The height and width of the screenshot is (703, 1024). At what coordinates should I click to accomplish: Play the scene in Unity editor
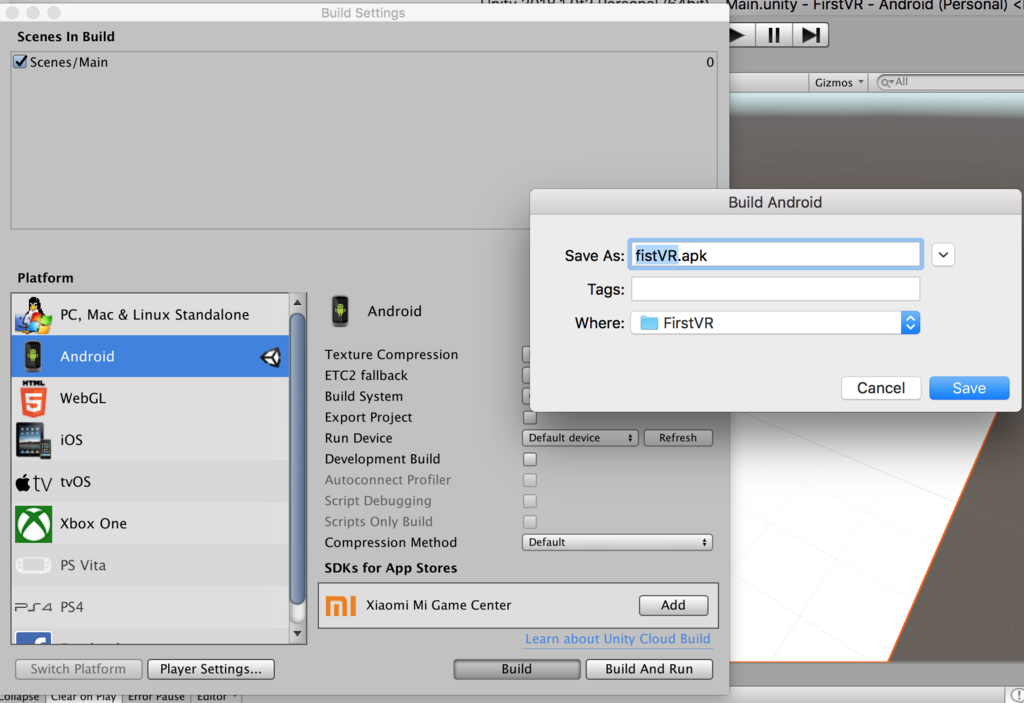(x=740, y=35)
